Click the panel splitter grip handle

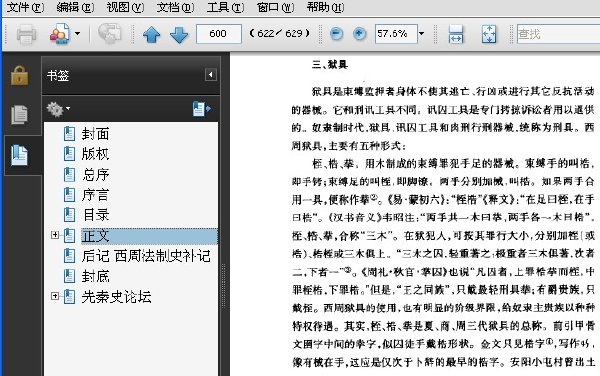click(x=223, y=287)
